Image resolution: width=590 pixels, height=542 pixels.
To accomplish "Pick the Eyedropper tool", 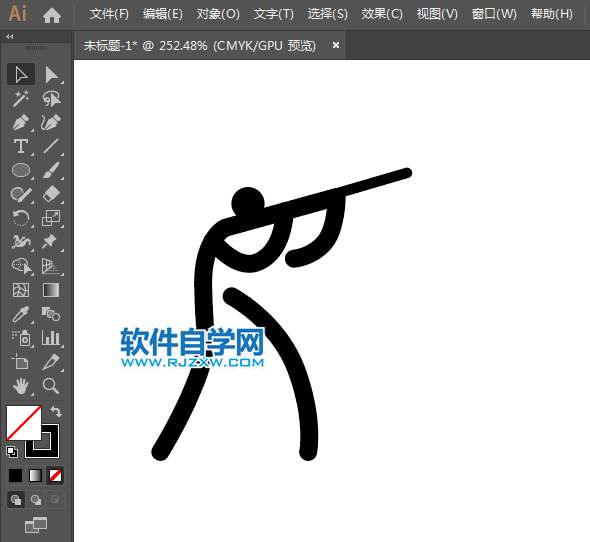I will point(21,314).
